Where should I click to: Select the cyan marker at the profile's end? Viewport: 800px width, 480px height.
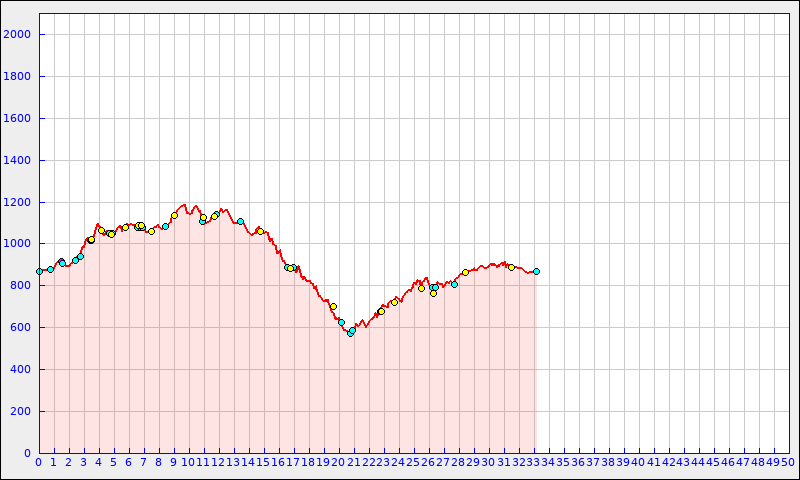point(536,271)
